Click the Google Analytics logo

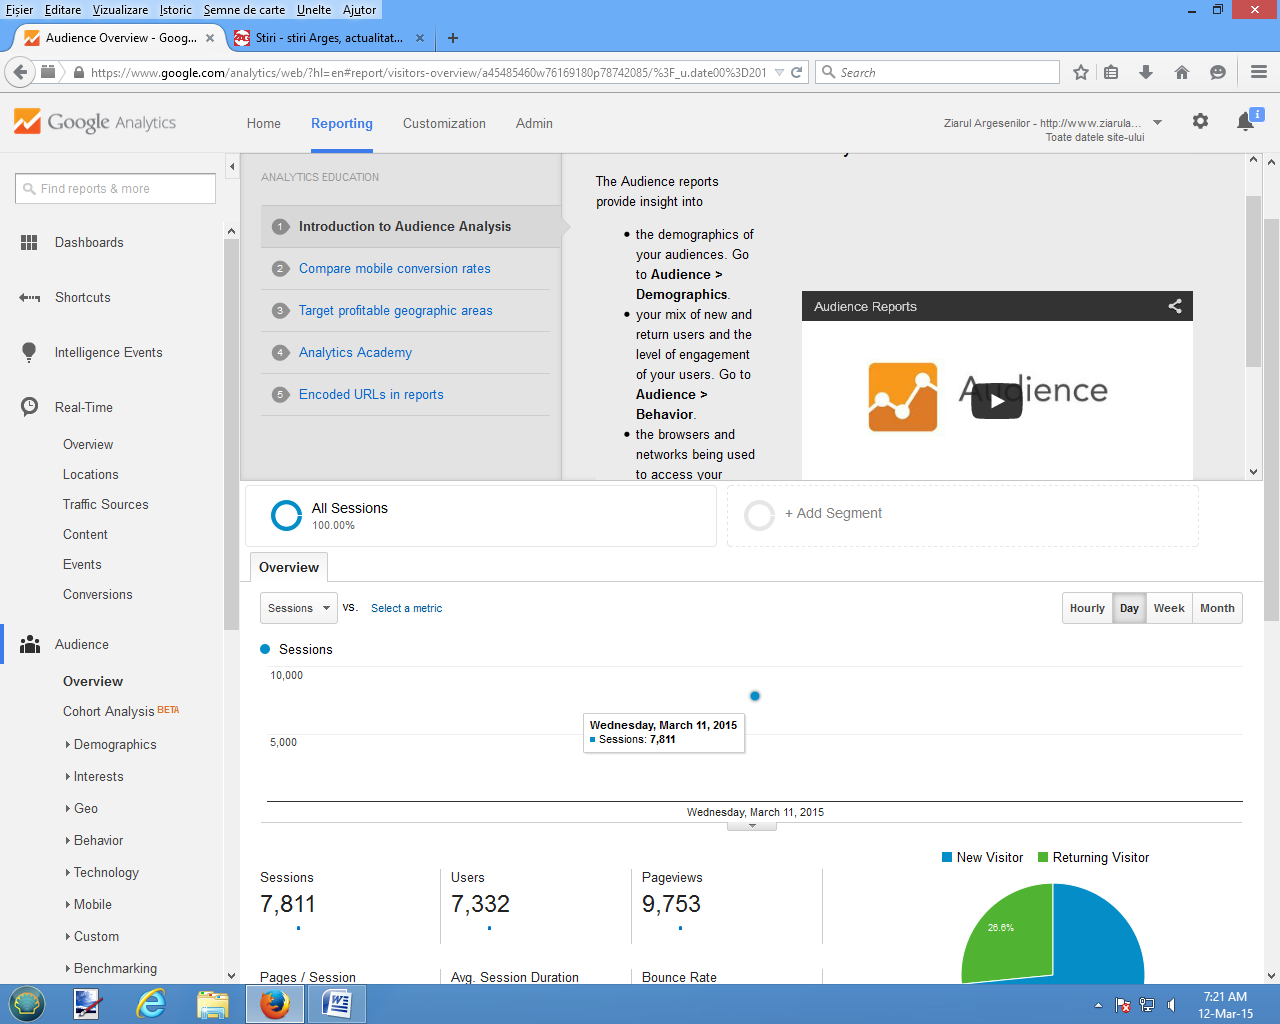pyautogui.click(x=95, y=122)
